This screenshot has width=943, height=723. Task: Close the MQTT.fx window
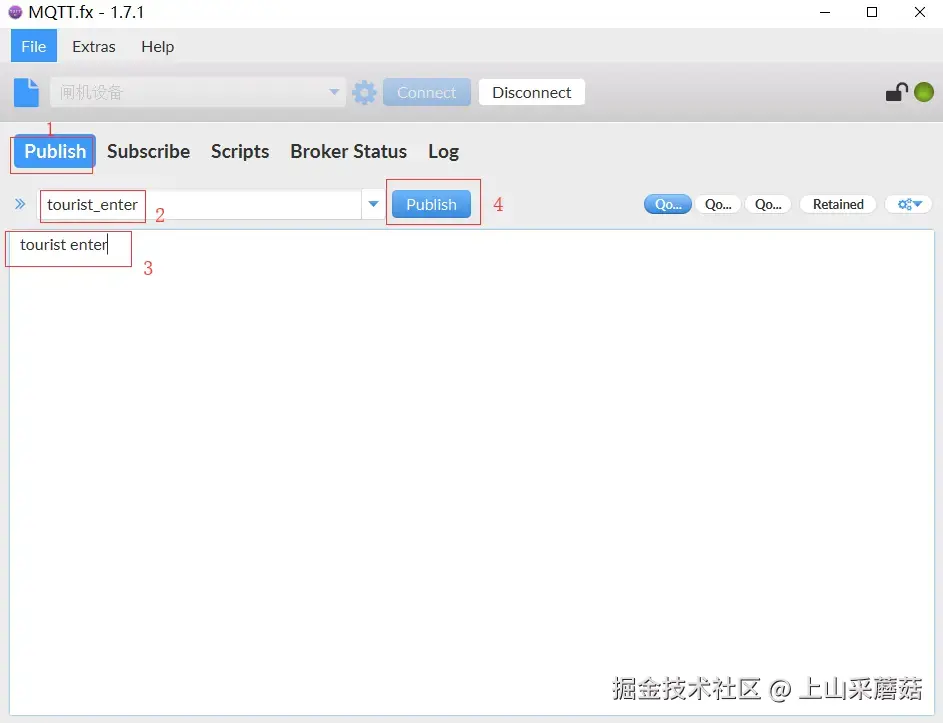920,12
